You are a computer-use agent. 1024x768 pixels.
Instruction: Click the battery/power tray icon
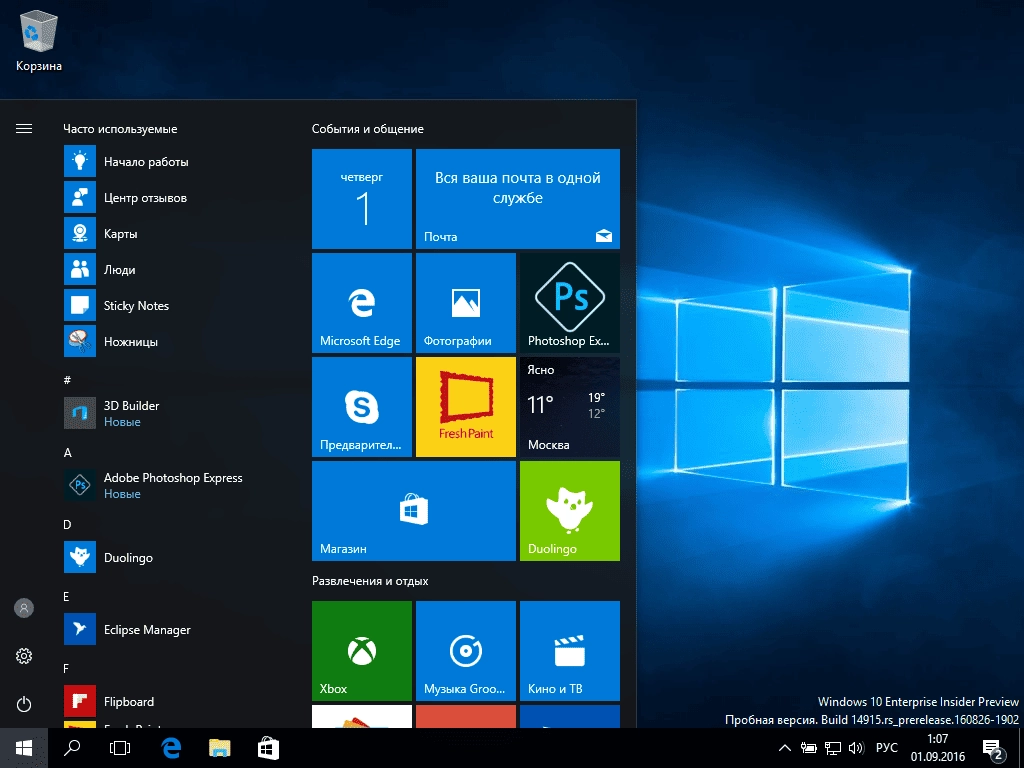[x=808, y=748]
